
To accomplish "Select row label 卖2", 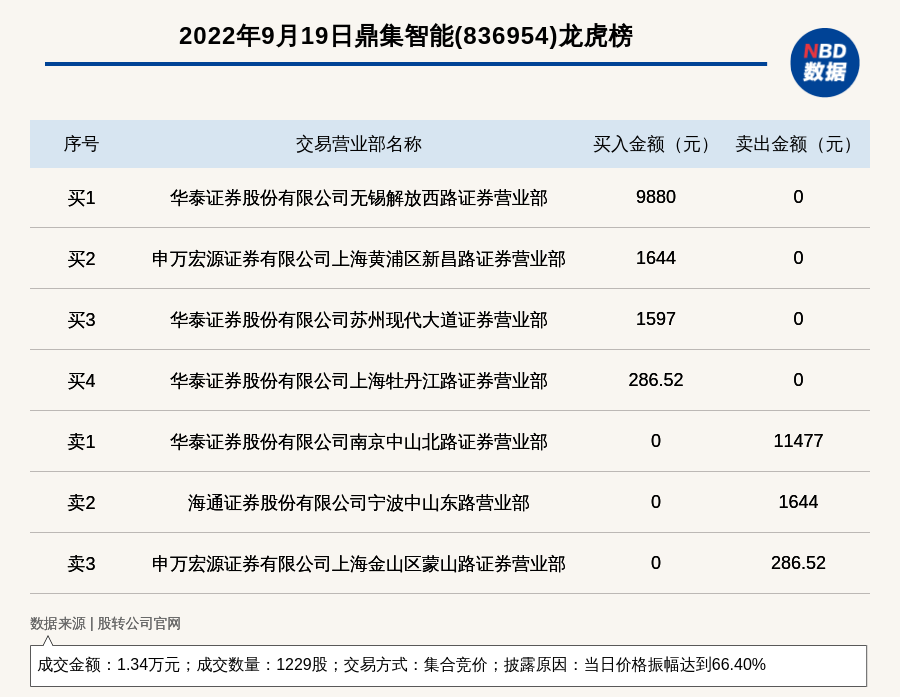I will click(x=81, y=503).
